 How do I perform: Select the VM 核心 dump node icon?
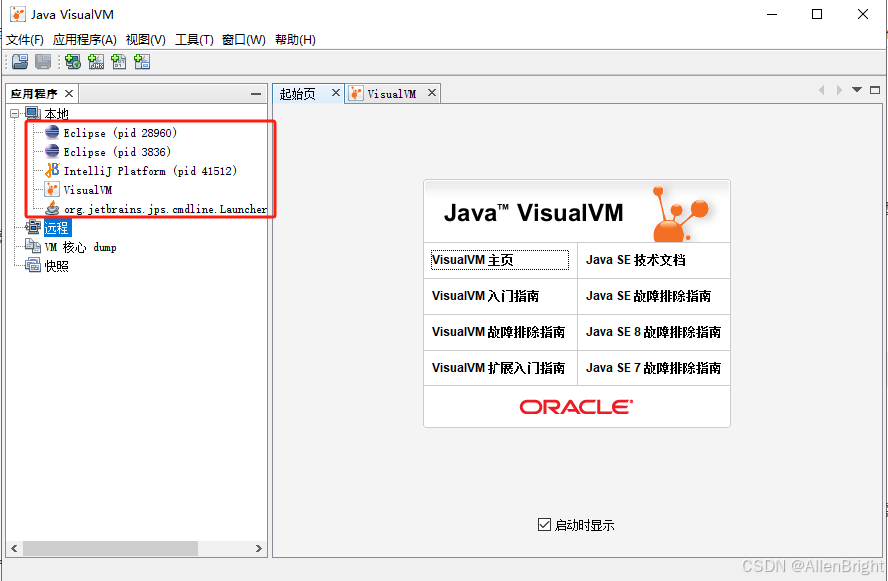pyautogui.click(x=33, y=246)
